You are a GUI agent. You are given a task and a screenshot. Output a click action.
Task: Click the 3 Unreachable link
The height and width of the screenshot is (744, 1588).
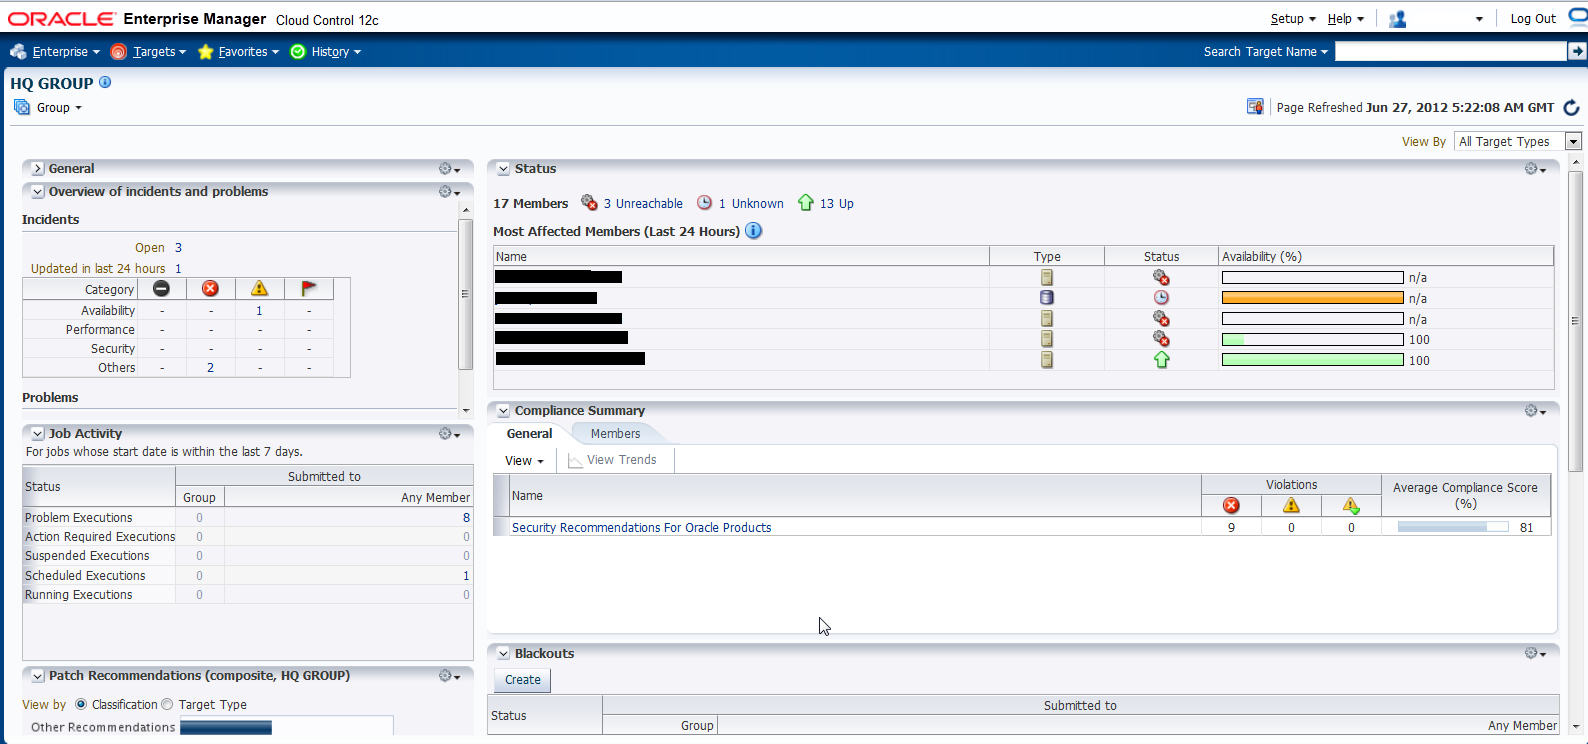pos(643,204)
